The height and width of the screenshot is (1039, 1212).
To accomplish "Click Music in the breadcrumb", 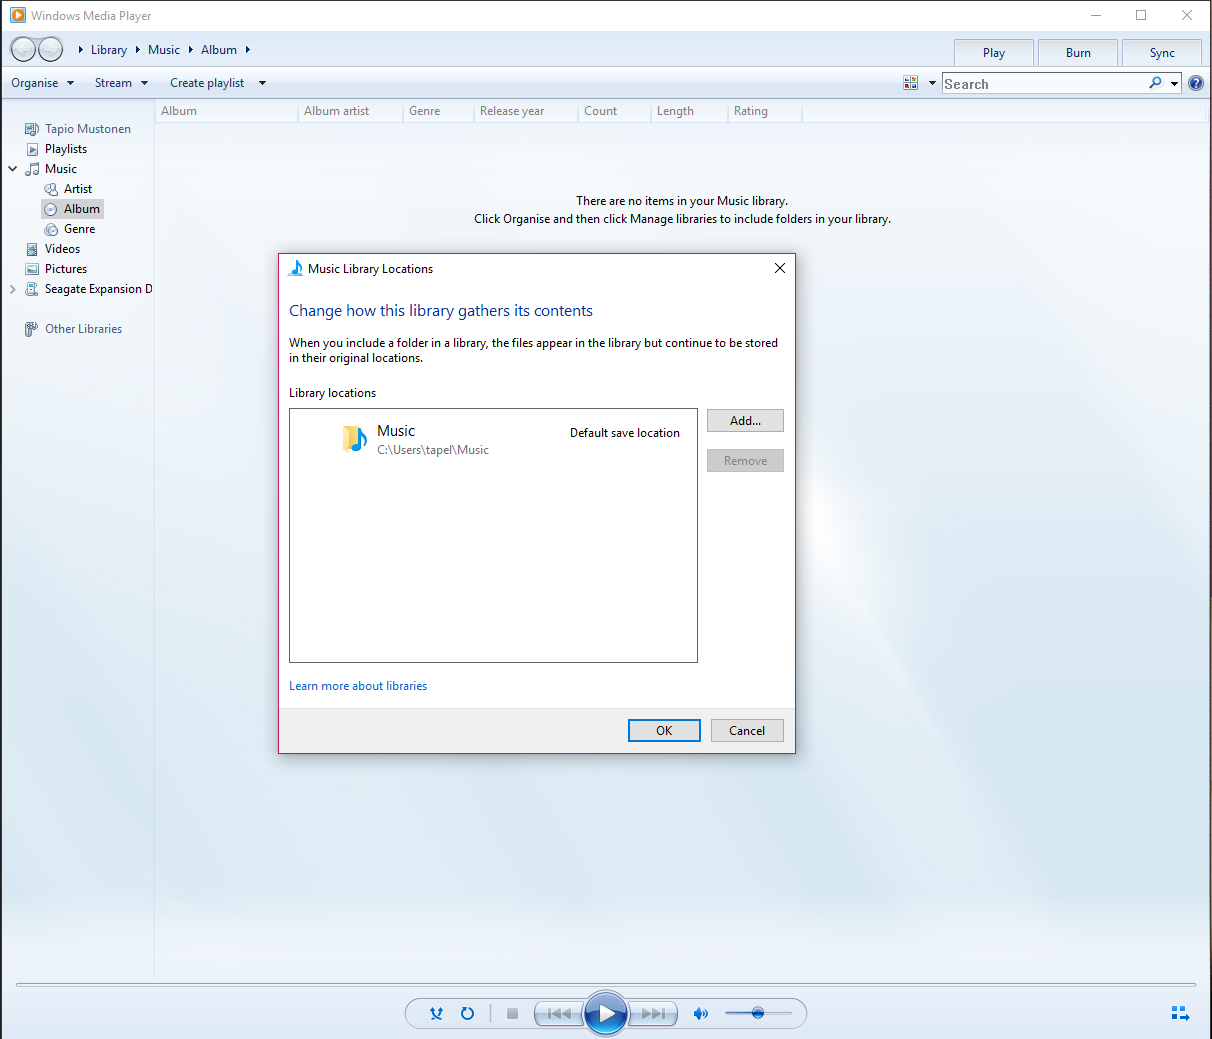I will (x=164, y=50).
